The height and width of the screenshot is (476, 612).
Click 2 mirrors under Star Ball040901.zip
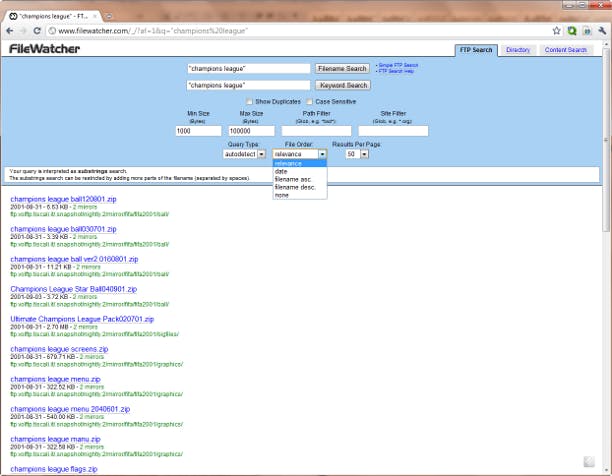tap(85, 297)
